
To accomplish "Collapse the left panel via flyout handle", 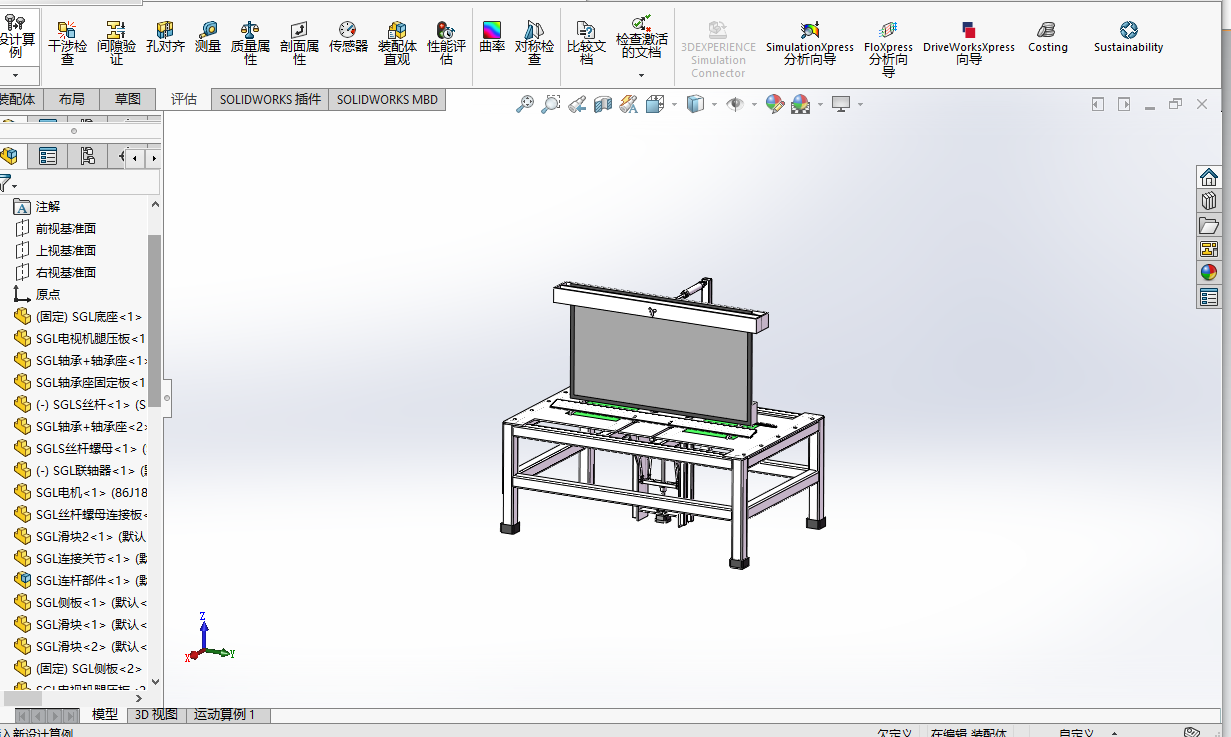I will tap(167, 398).
